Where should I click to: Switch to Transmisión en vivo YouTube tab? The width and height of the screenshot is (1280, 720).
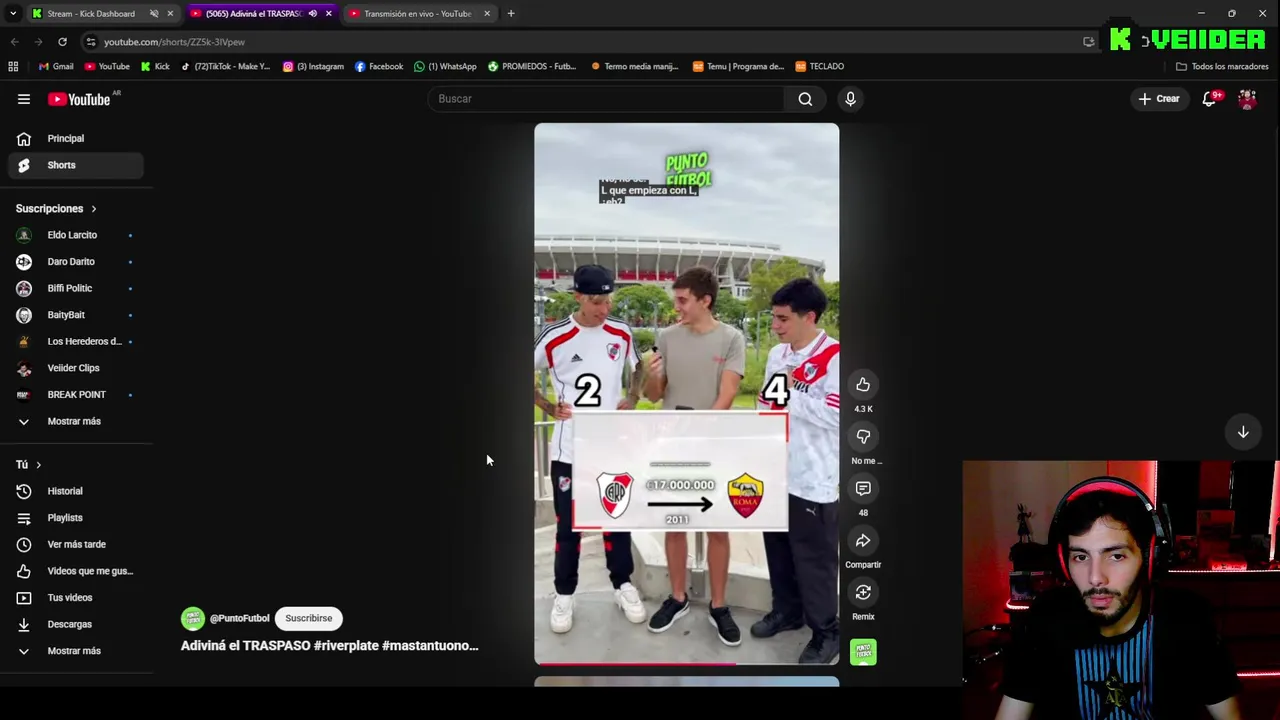(x=417, y=13)
